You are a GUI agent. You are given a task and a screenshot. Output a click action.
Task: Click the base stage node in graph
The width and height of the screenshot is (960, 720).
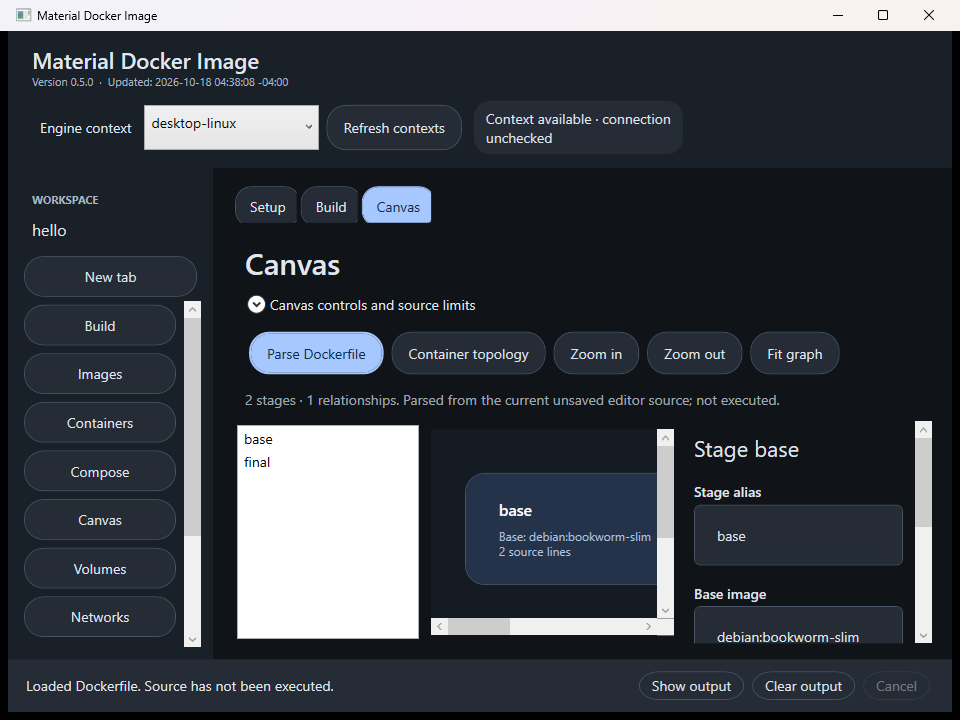tap(561, 529)
